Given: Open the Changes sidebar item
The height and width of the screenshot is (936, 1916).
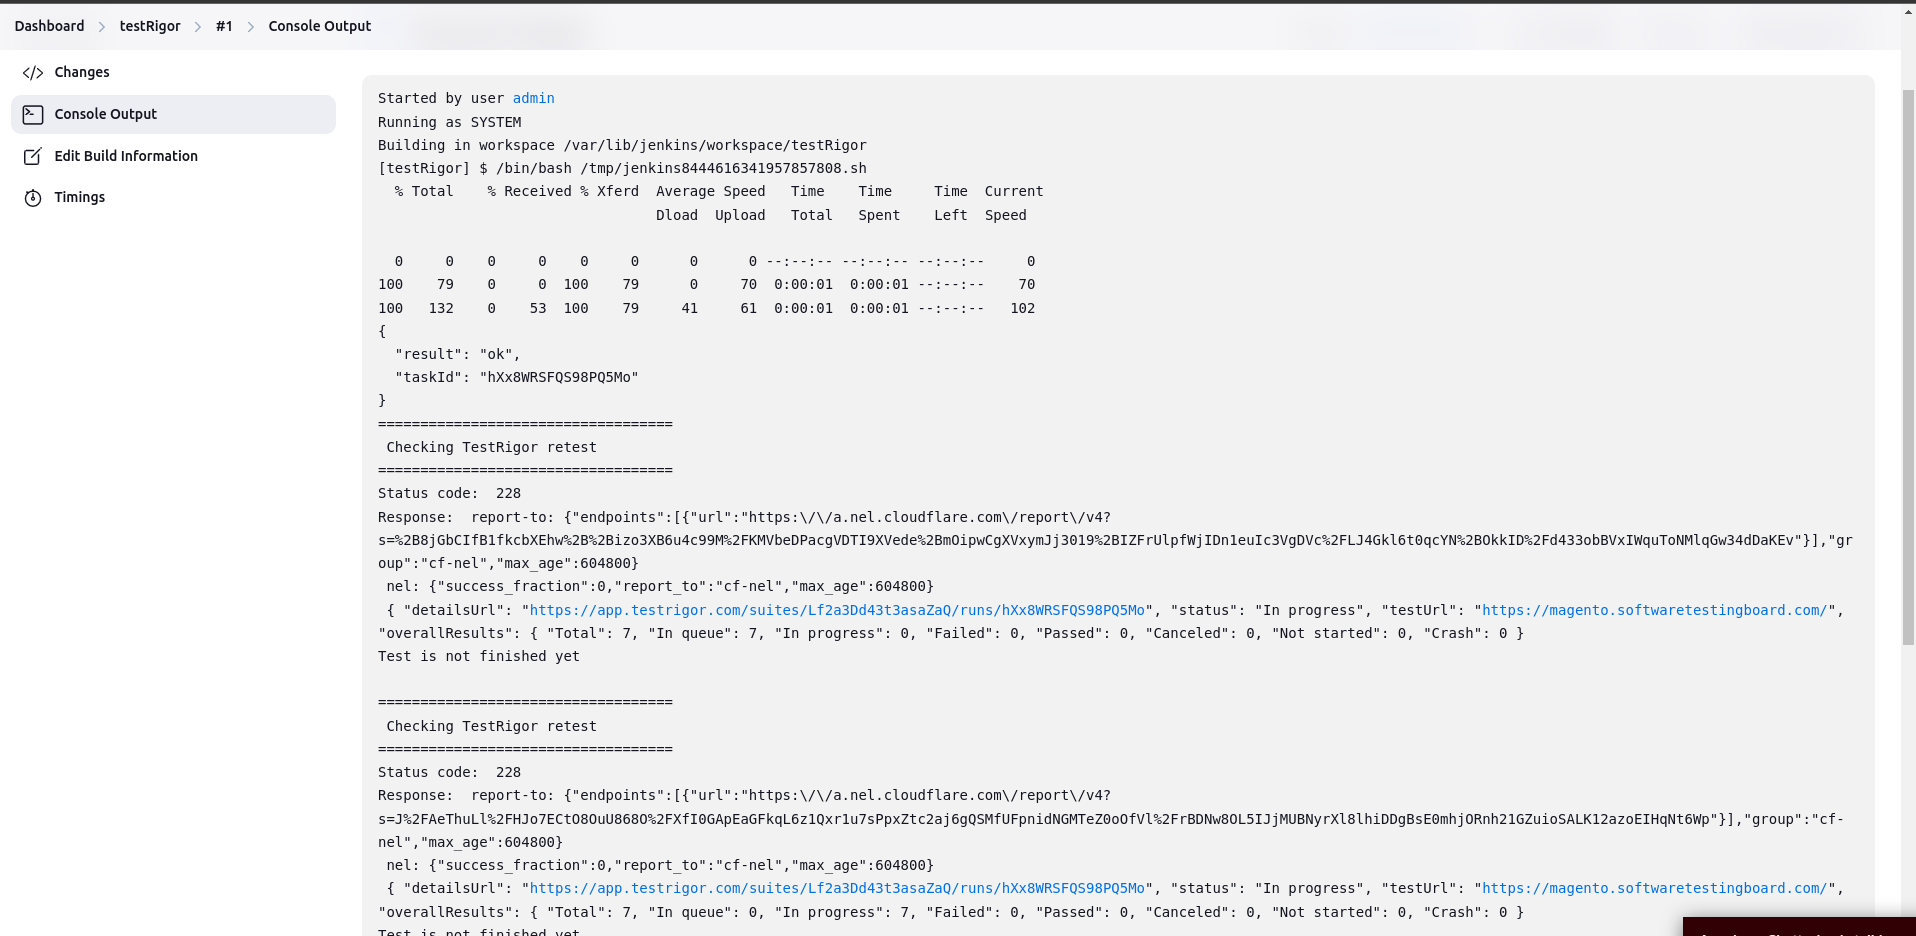Looking at the screenshot, I should [x=173, y=73].
